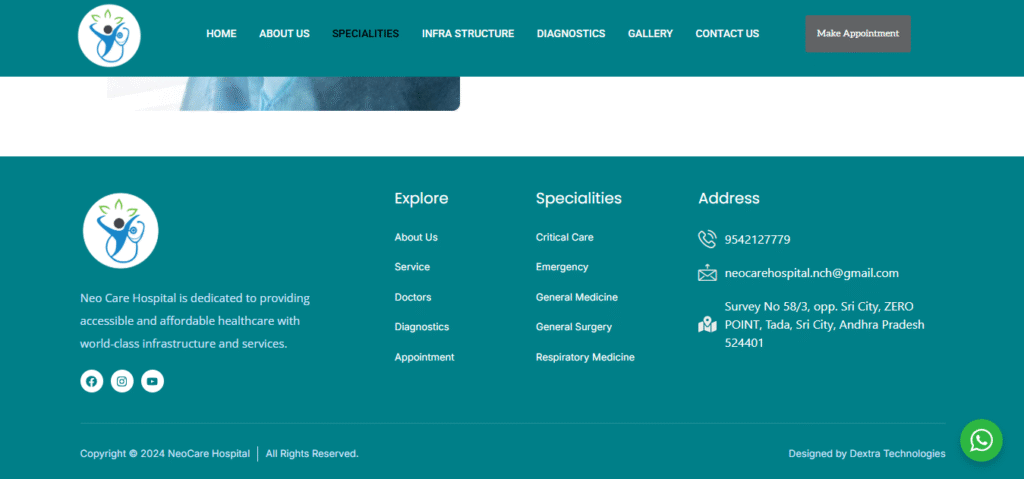
Task: Open GALLERY from the navigation bar
Action: coord(650,34)
